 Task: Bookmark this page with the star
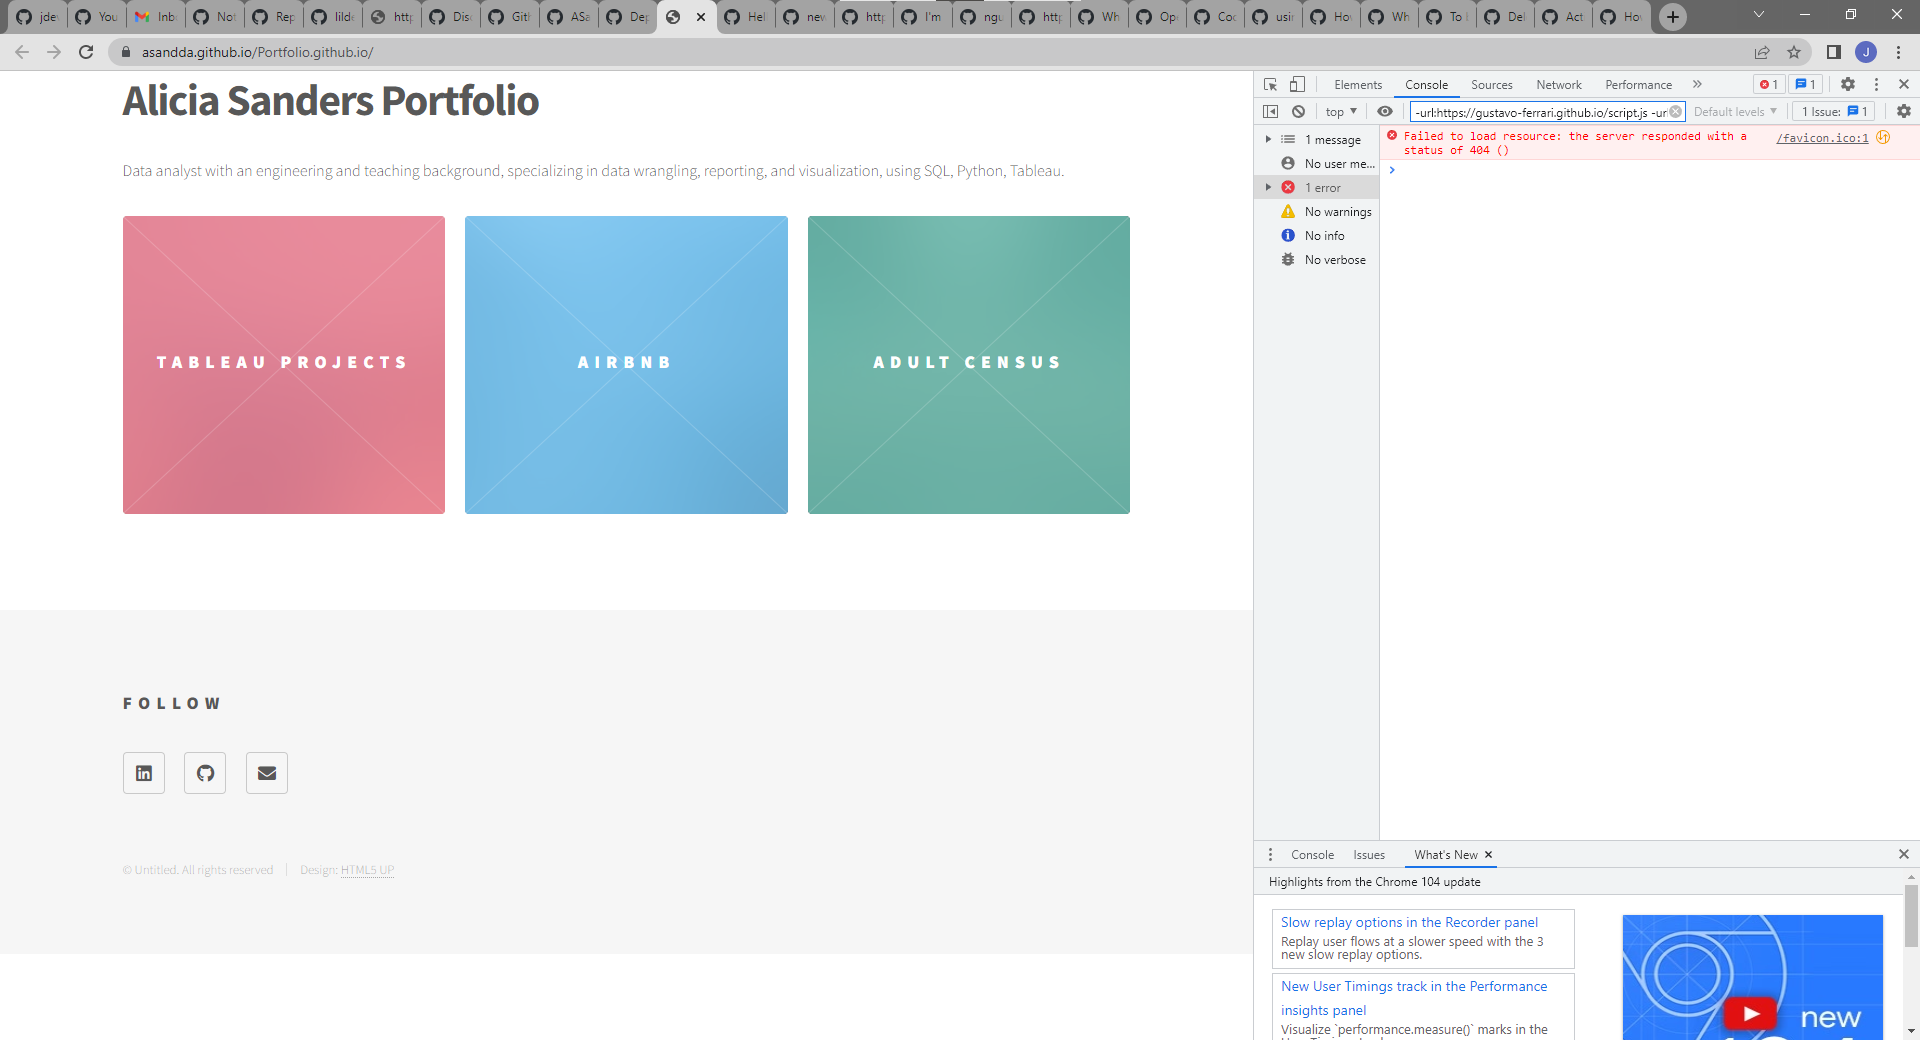pos(1794,52)
